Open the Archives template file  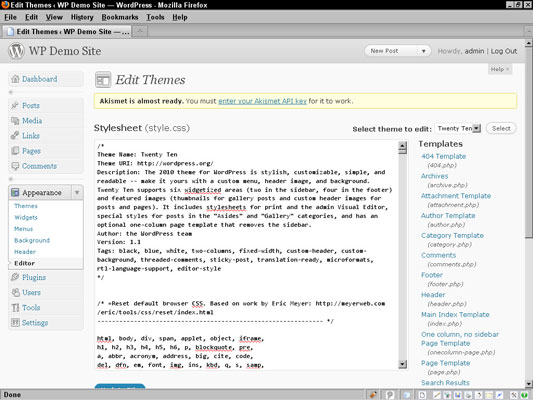(x=434, y=176)
